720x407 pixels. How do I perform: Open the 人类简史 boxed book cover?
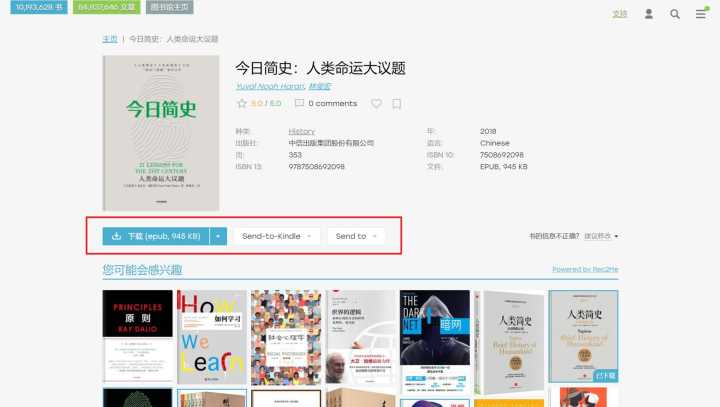(x=509, y=342)
